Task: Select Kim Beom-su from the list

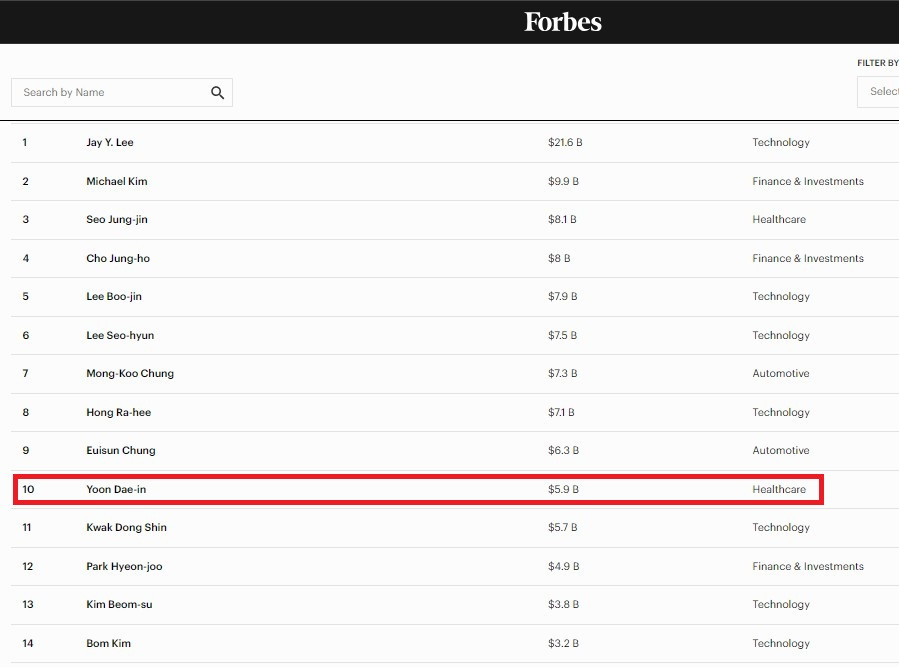Action: tap(119, 605)
